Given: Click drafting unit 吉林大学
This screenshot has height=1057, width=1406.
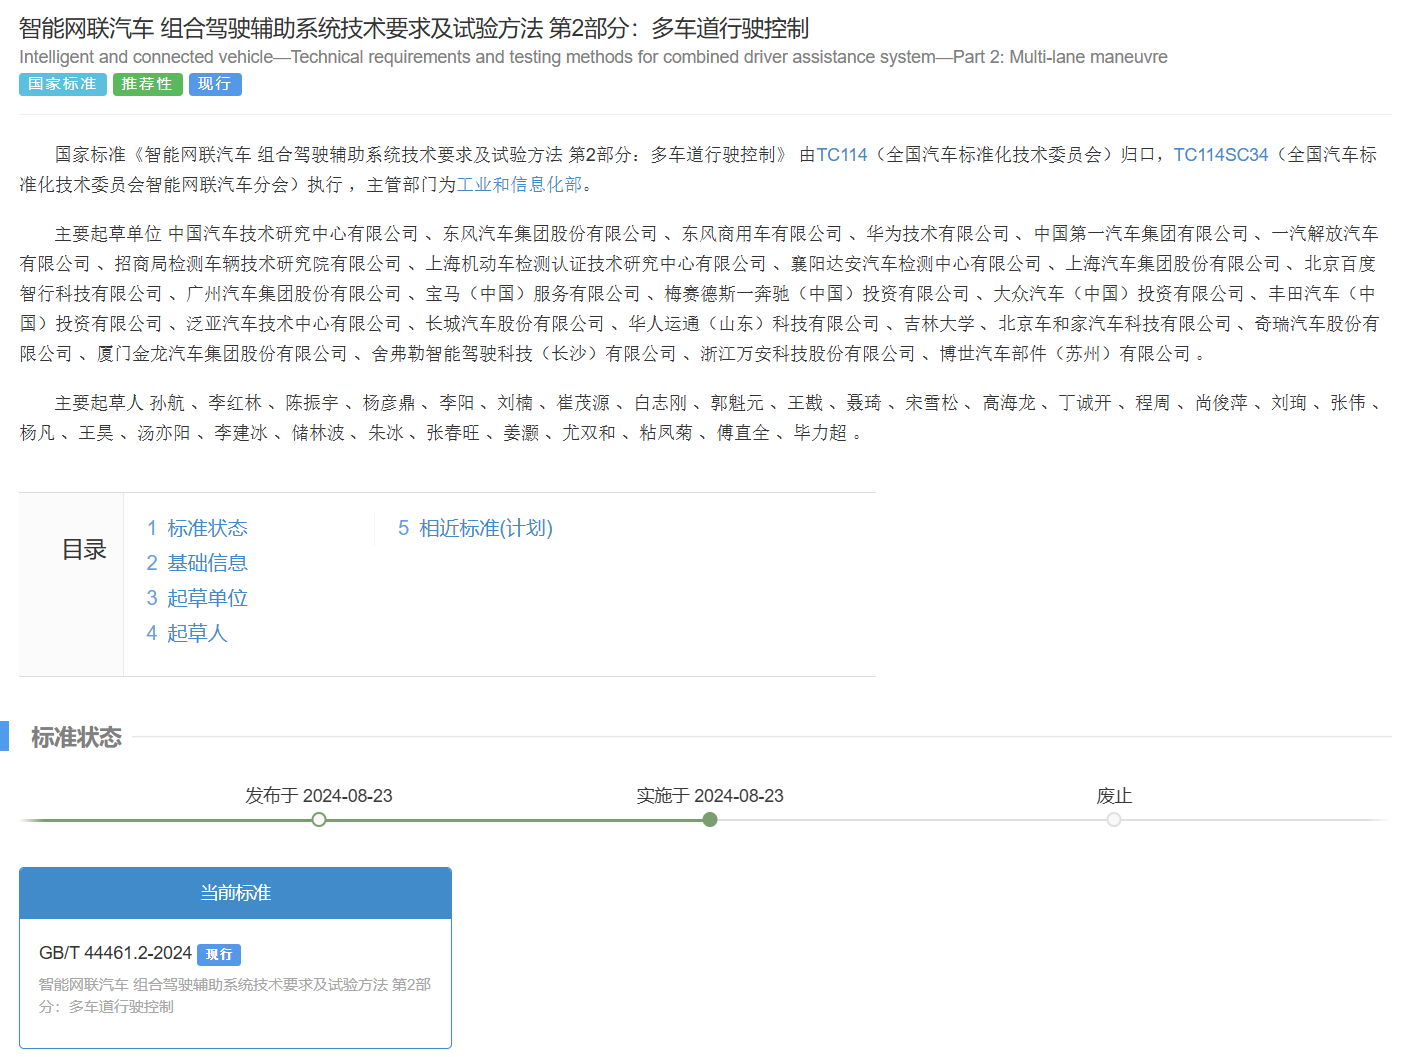Looking at the screenshot, I should (x=939, y=324).
